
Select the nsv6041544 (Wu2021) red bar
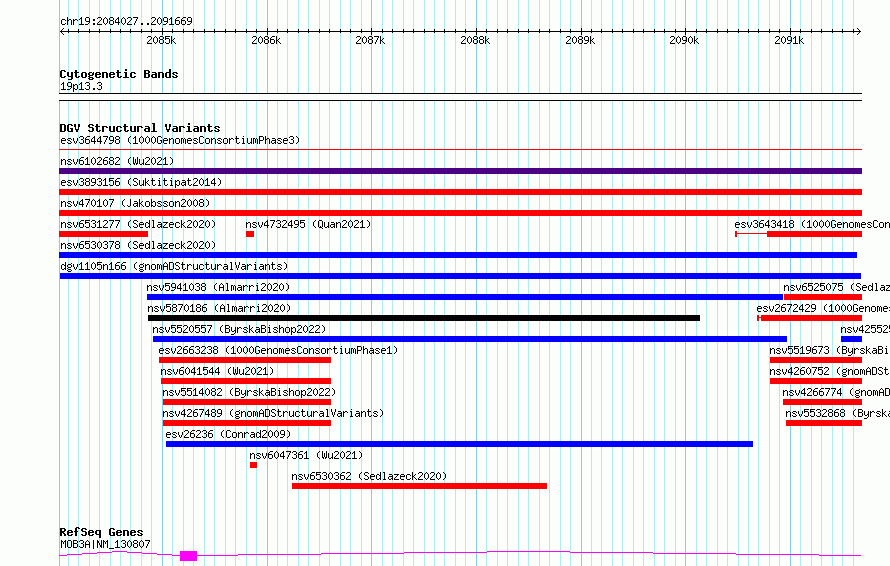pos(246,381)
